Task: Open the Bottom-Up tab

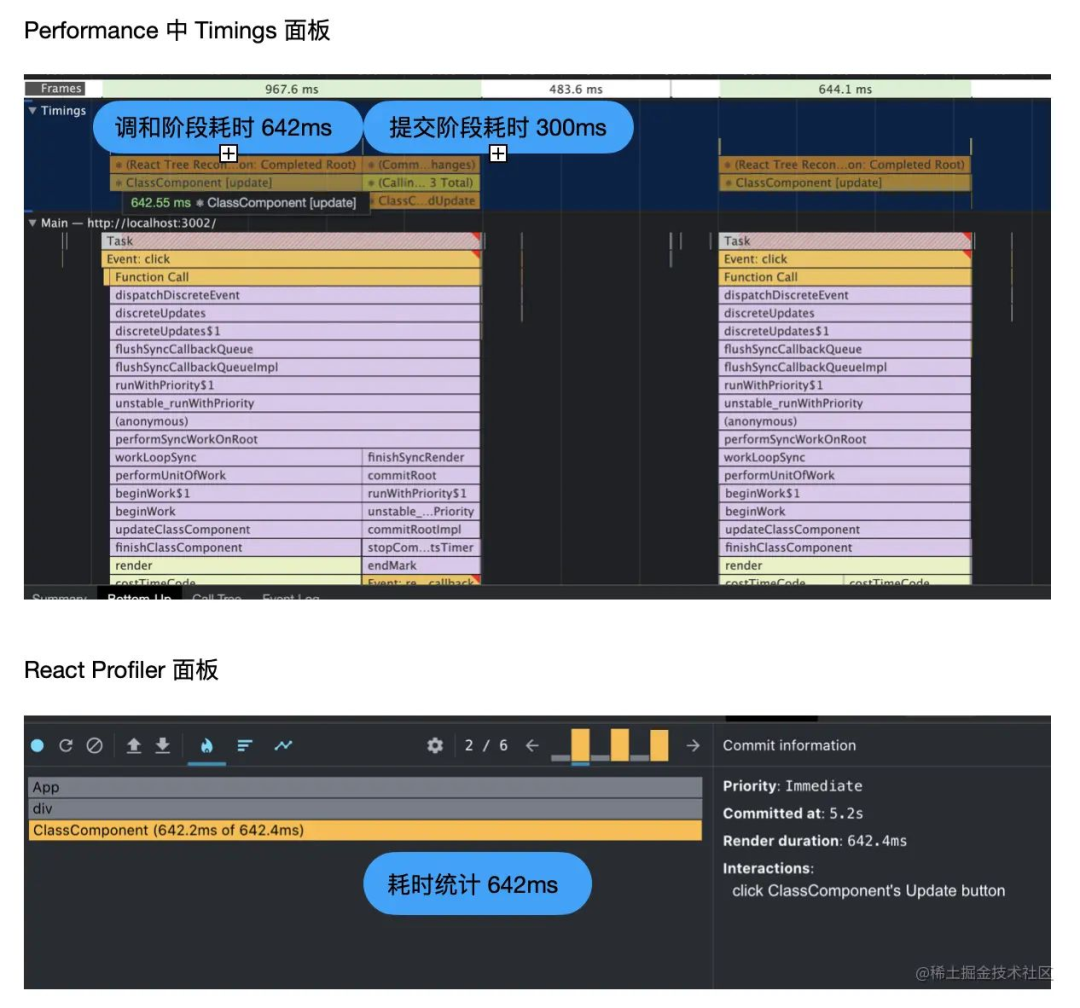Action: 139,596
